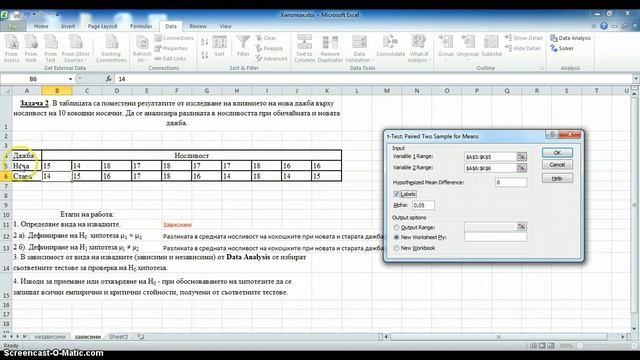The image size is (640, 360).
Task: Toggle the Labels checkbox
Action: (396, 194)
